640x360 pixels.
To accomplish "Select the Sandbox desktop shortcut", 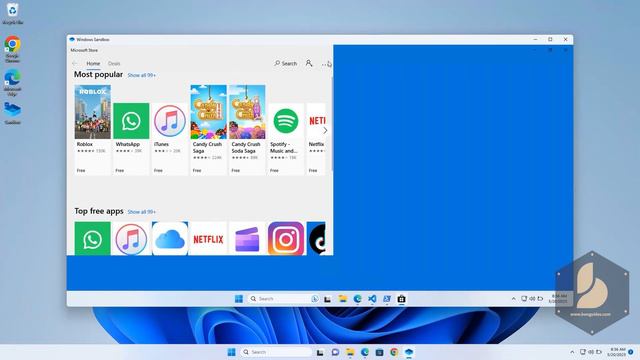I will [x=13, y=113].
